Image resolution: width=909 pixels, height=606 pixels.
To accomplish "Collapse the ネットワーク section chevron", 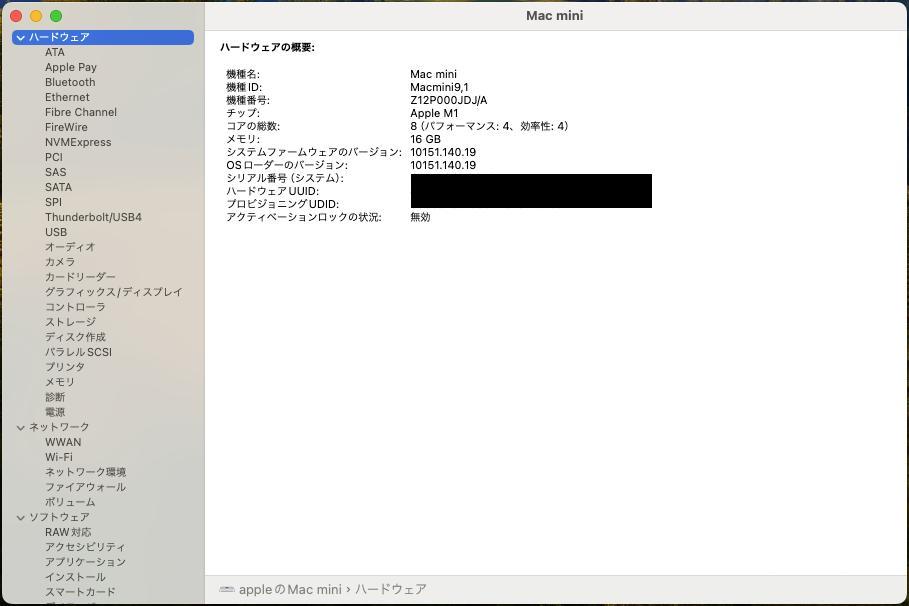I will click(21, 427).
